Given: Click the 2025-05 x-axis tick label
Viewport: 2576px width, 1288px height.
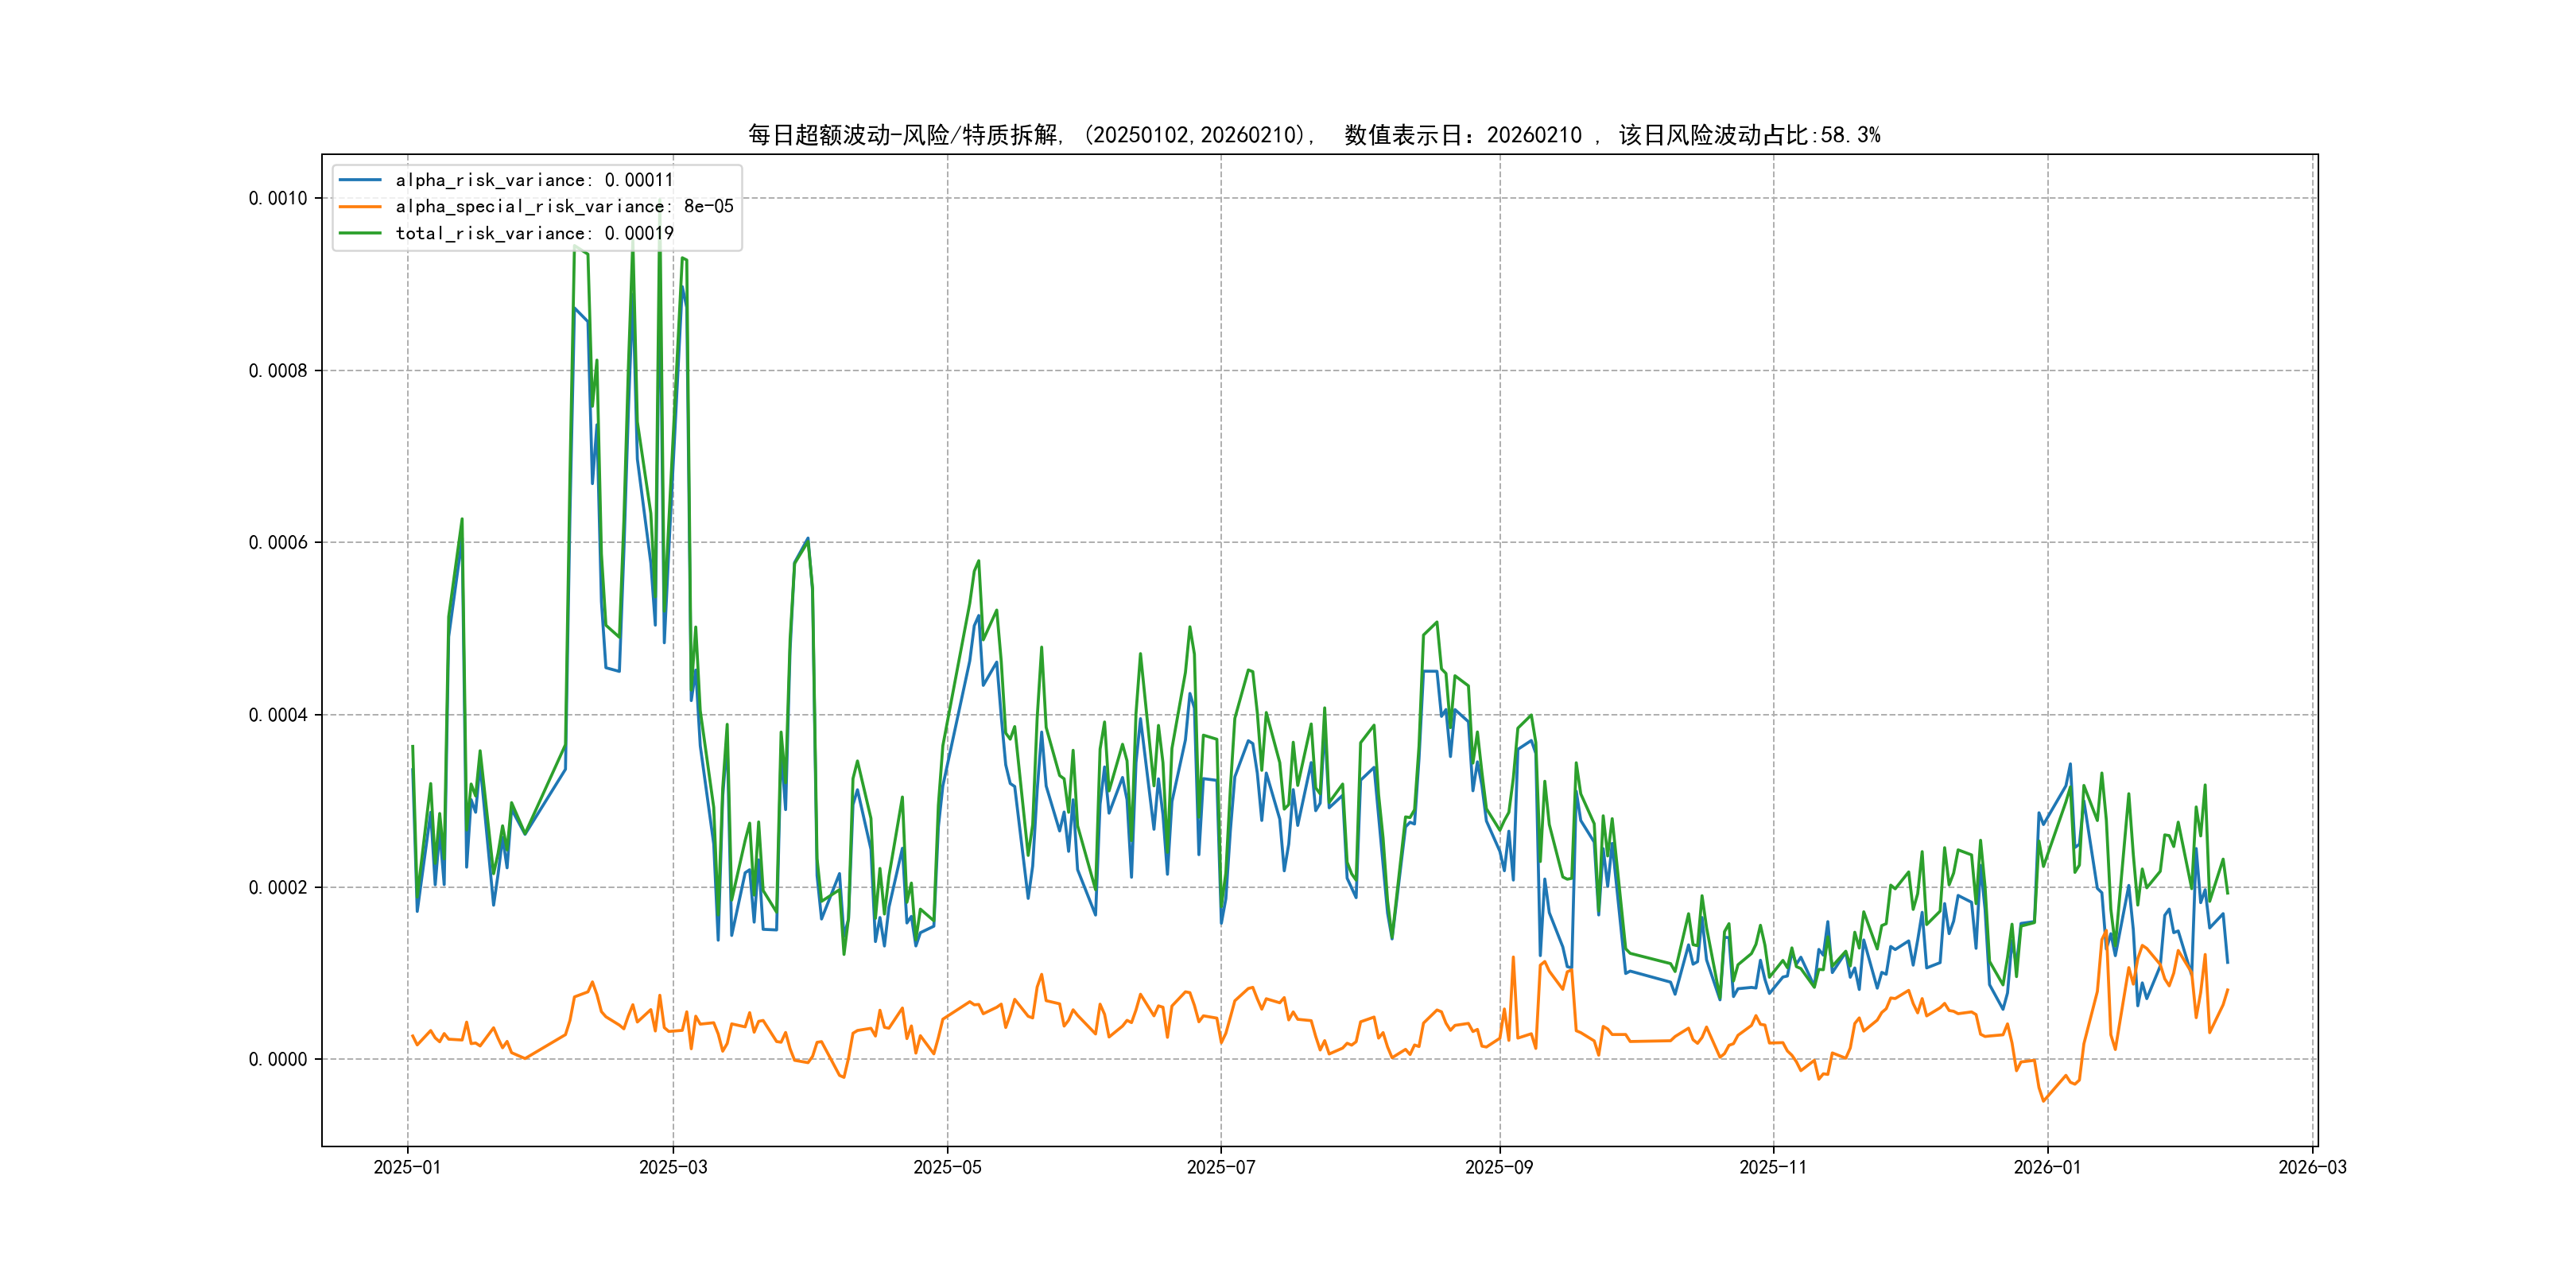Looking at the screenshot, I should coord(947,1167).
